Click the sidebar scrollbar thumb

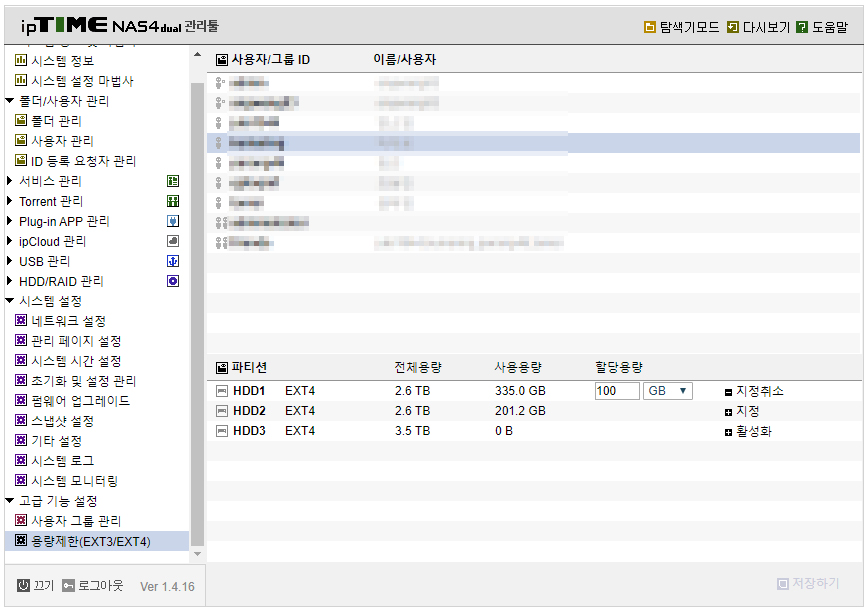(197, 314)
